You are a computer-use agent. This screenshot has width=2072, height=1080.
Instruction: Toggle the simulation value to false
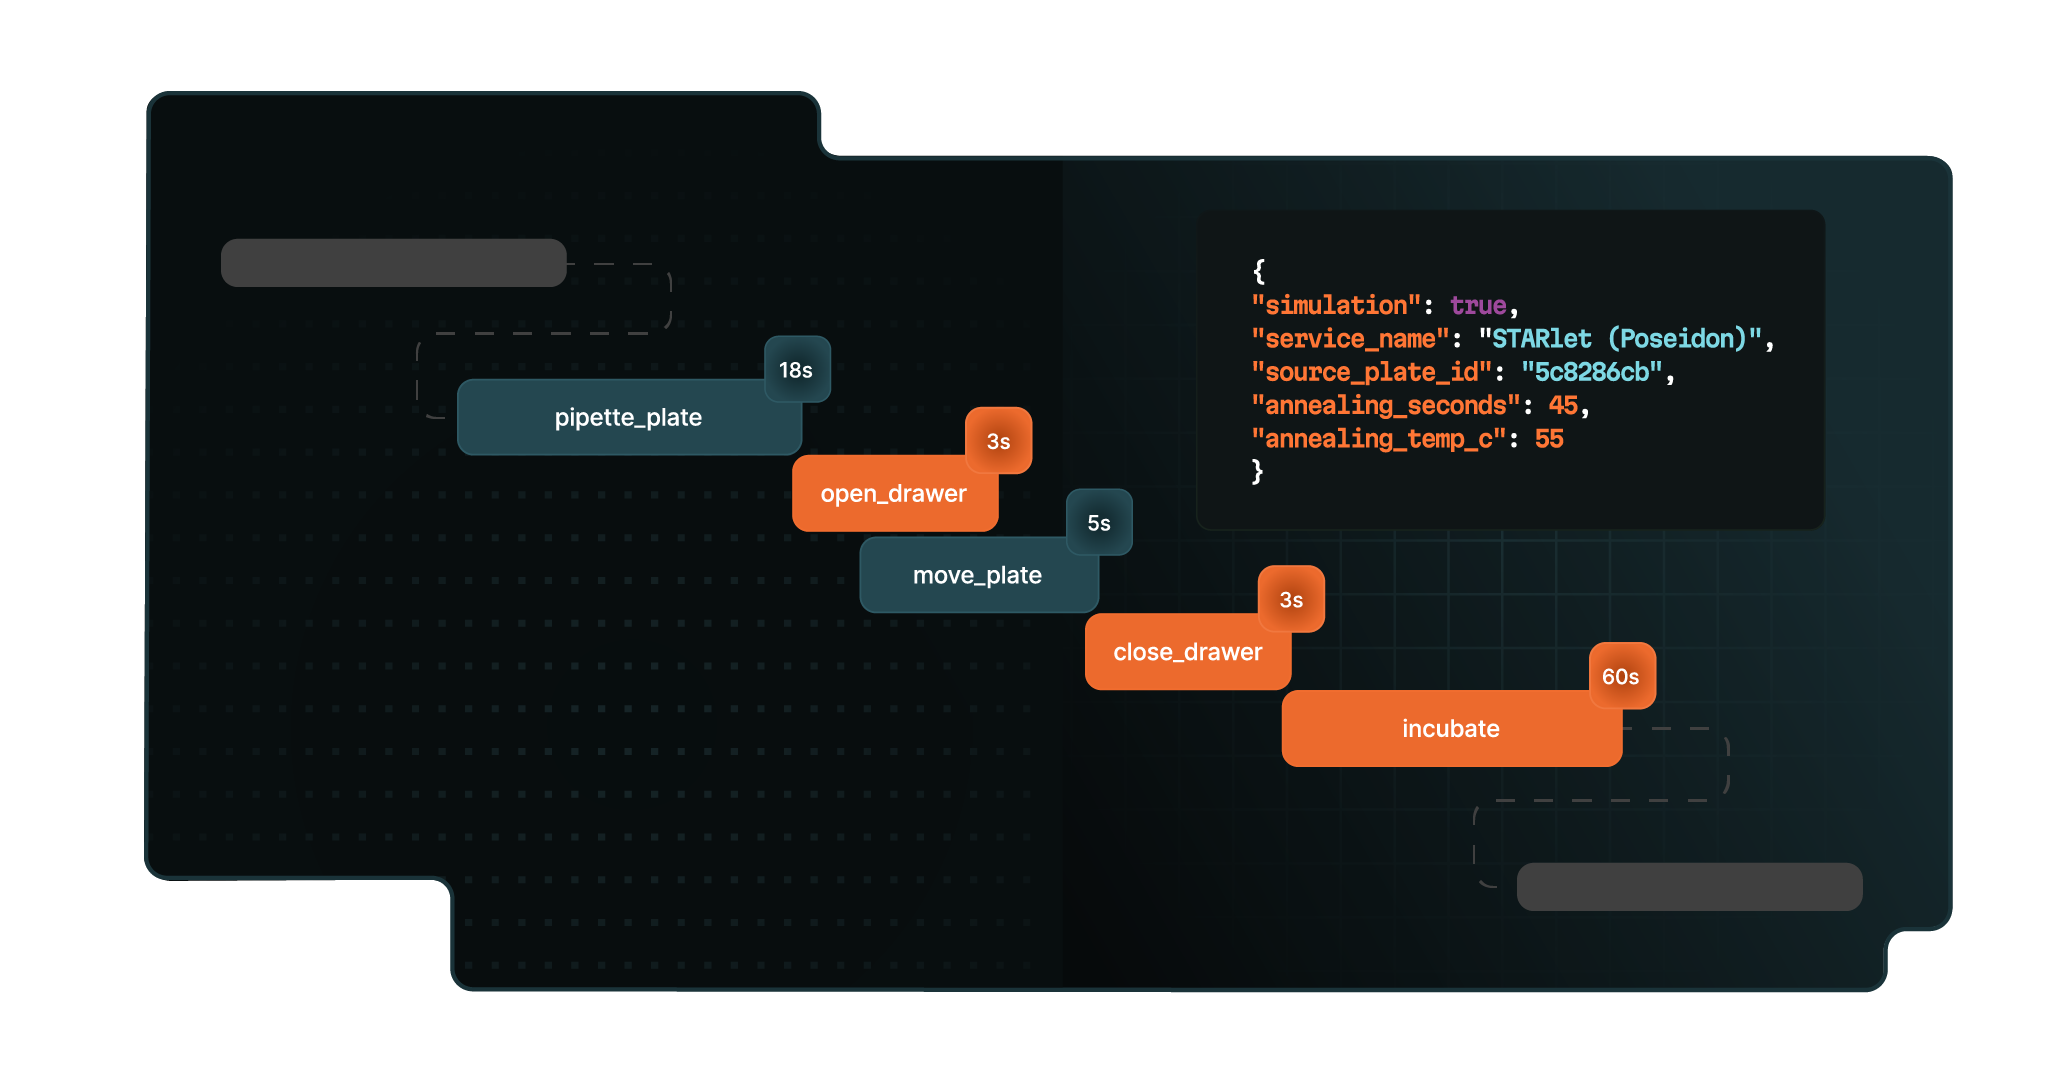[x=1478, y=305]
